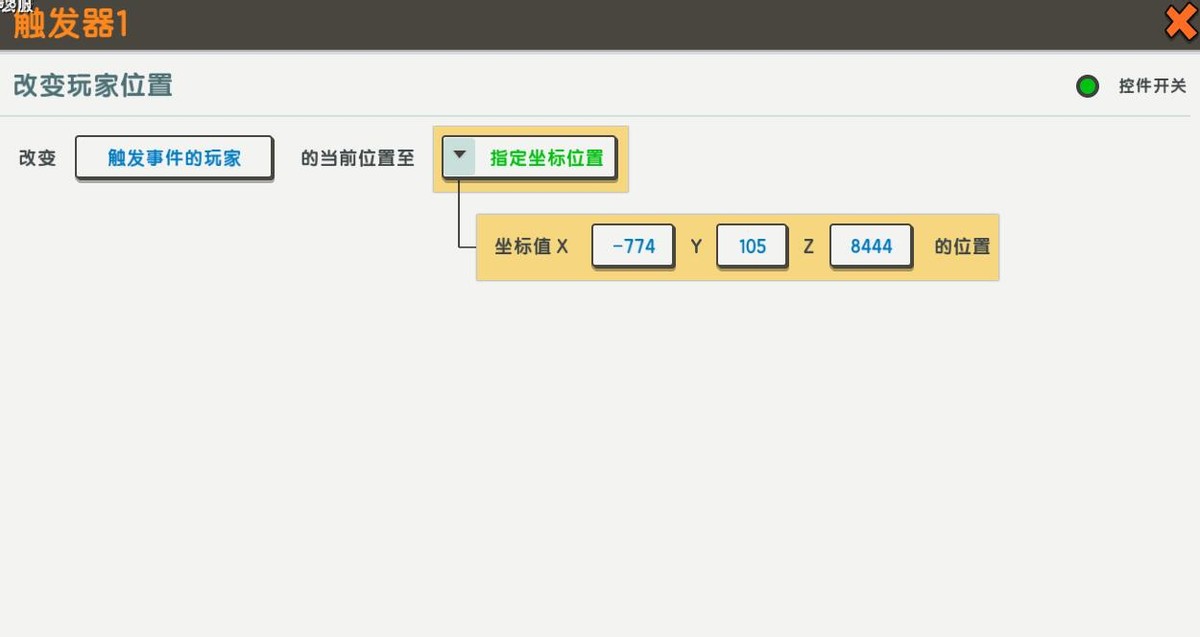The height and width of the screenshot is (637, 1200).
Task: Click the 的位置 text after Z field
Action: click(x=962, y=246)
